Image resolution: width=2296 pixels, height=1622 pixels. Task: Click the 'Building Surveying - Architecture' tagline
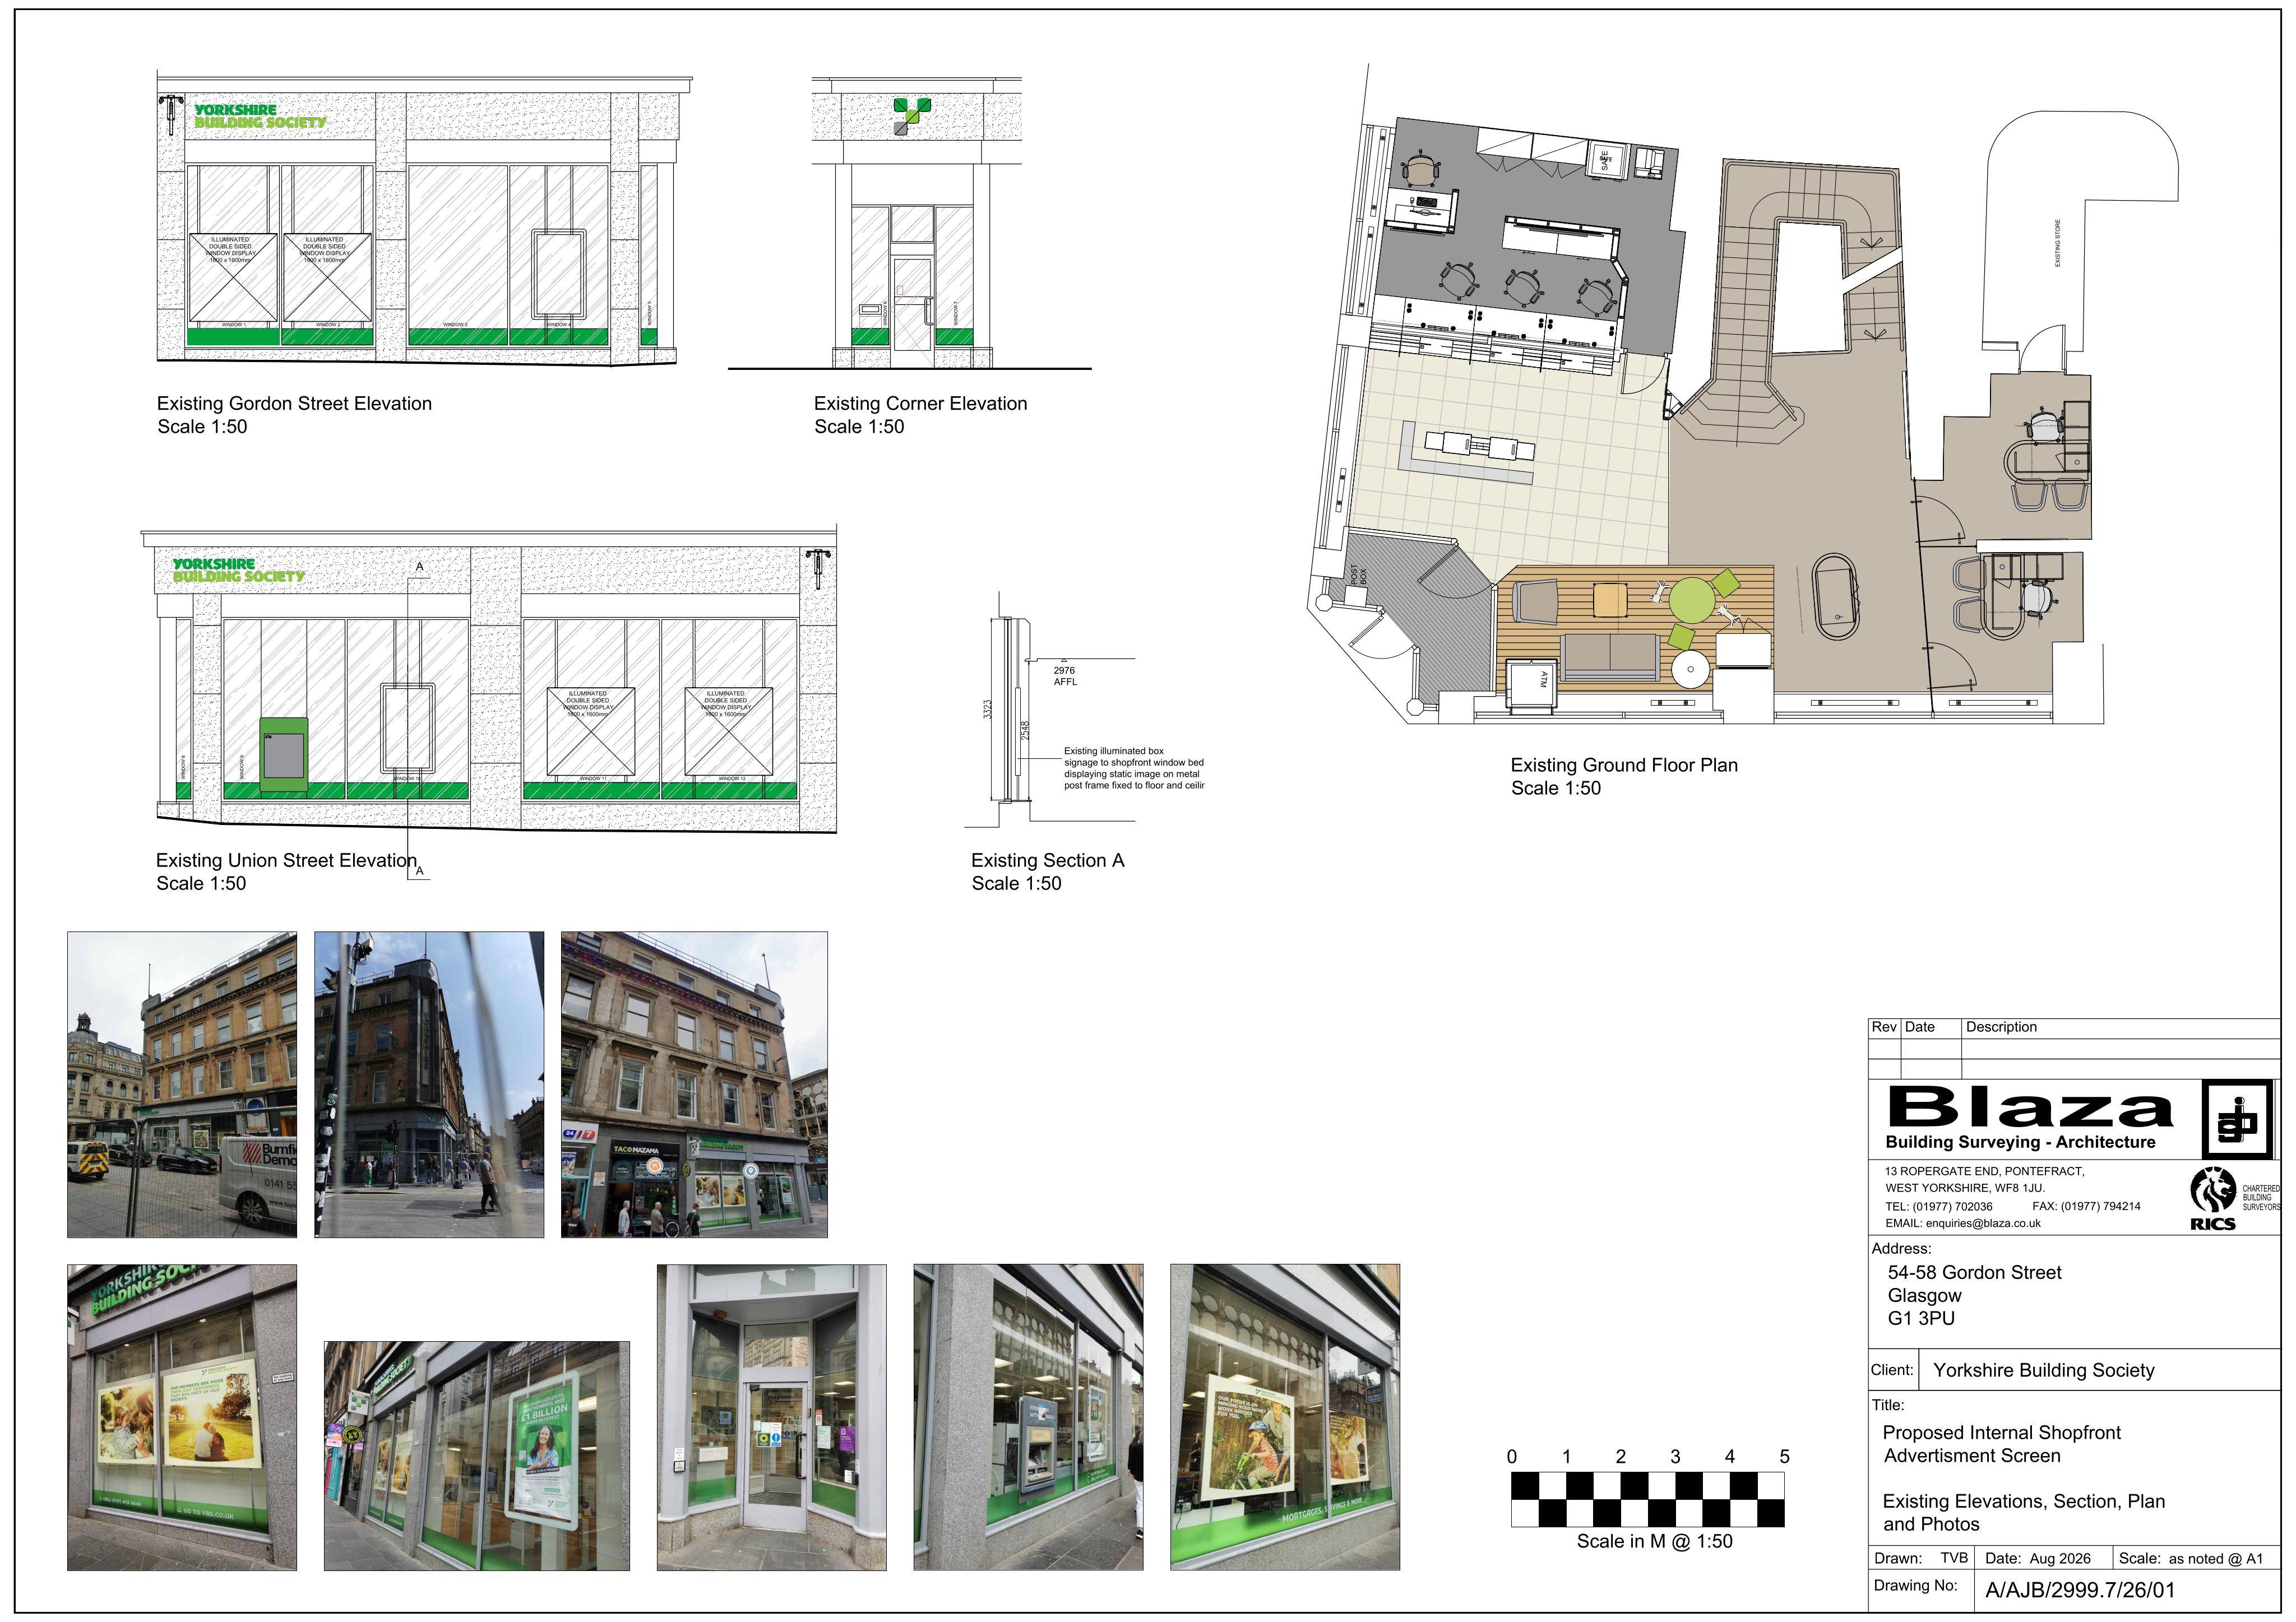(x=2020, y=1142)
